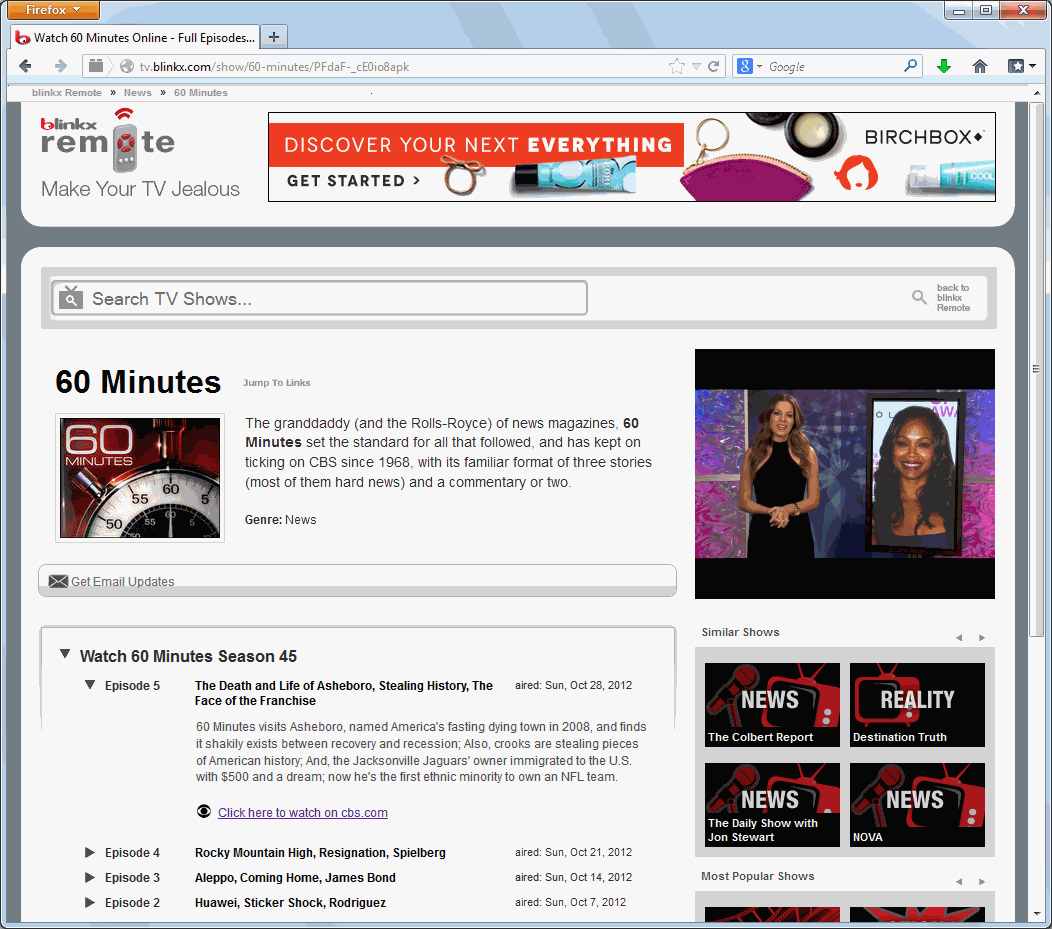Open the URL history dropdown arrow
The height and width of the screenshot is (929, 1052).
click(696, 66)
